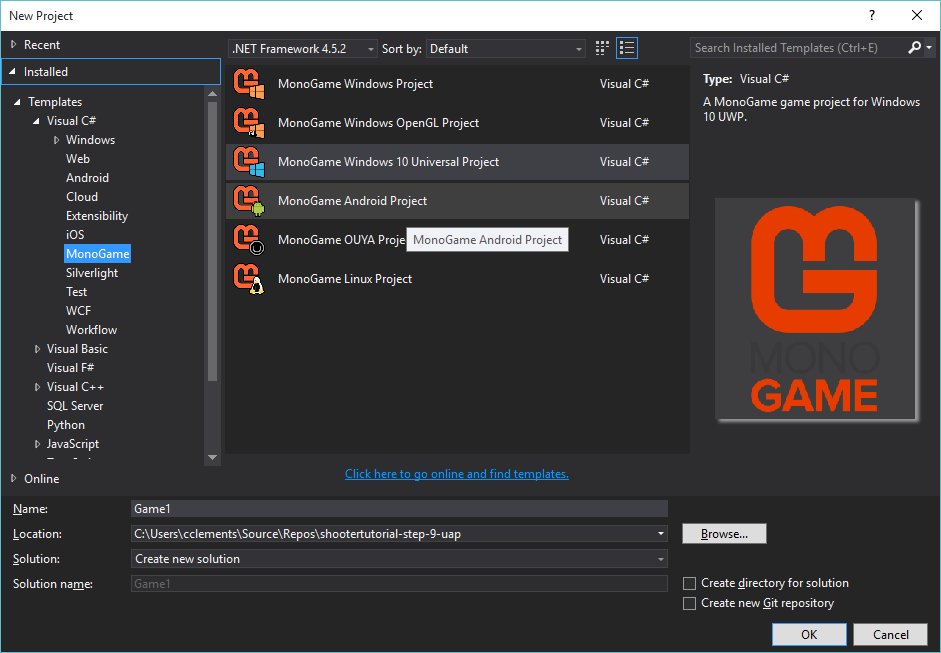Select the Visual F# category
The width and height of the screenshot is (941, 653).
tap(70, 367)
